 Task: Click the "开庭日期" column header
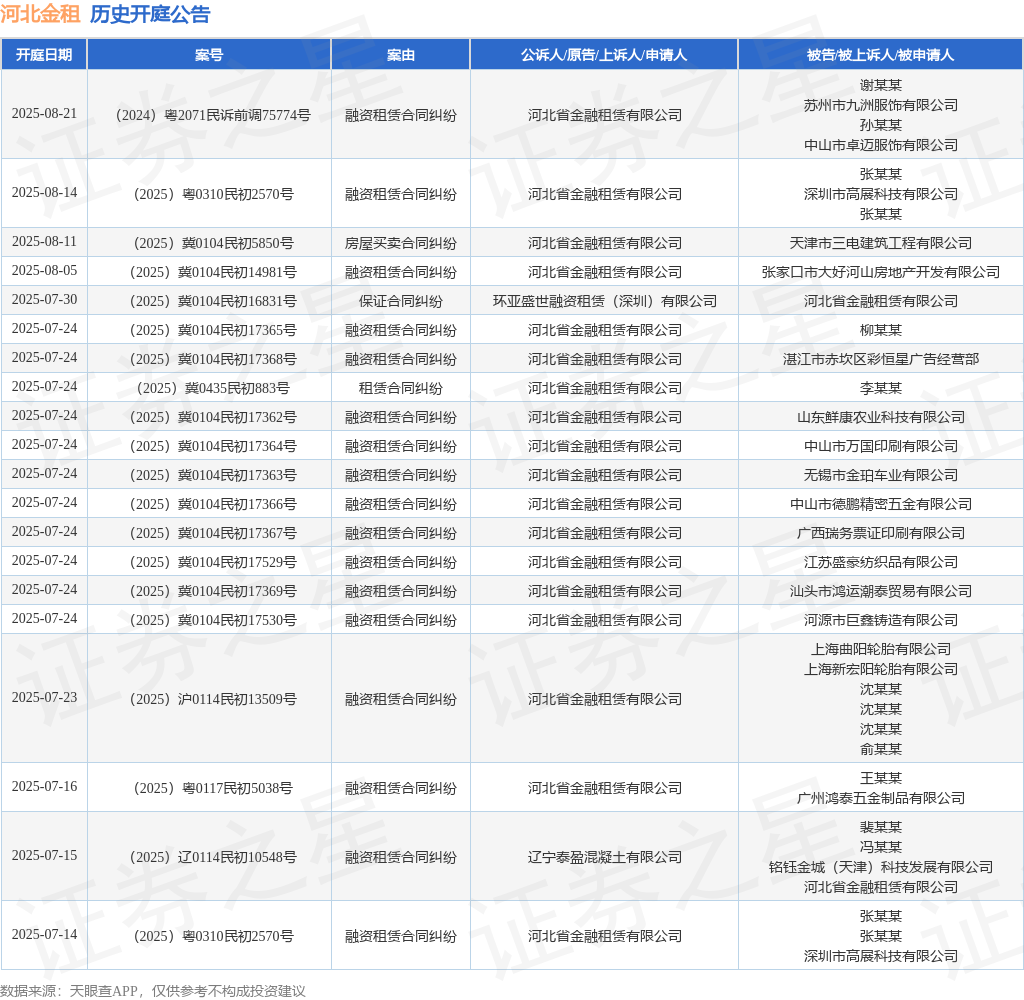pyautogui.click(x=44, y=55)
